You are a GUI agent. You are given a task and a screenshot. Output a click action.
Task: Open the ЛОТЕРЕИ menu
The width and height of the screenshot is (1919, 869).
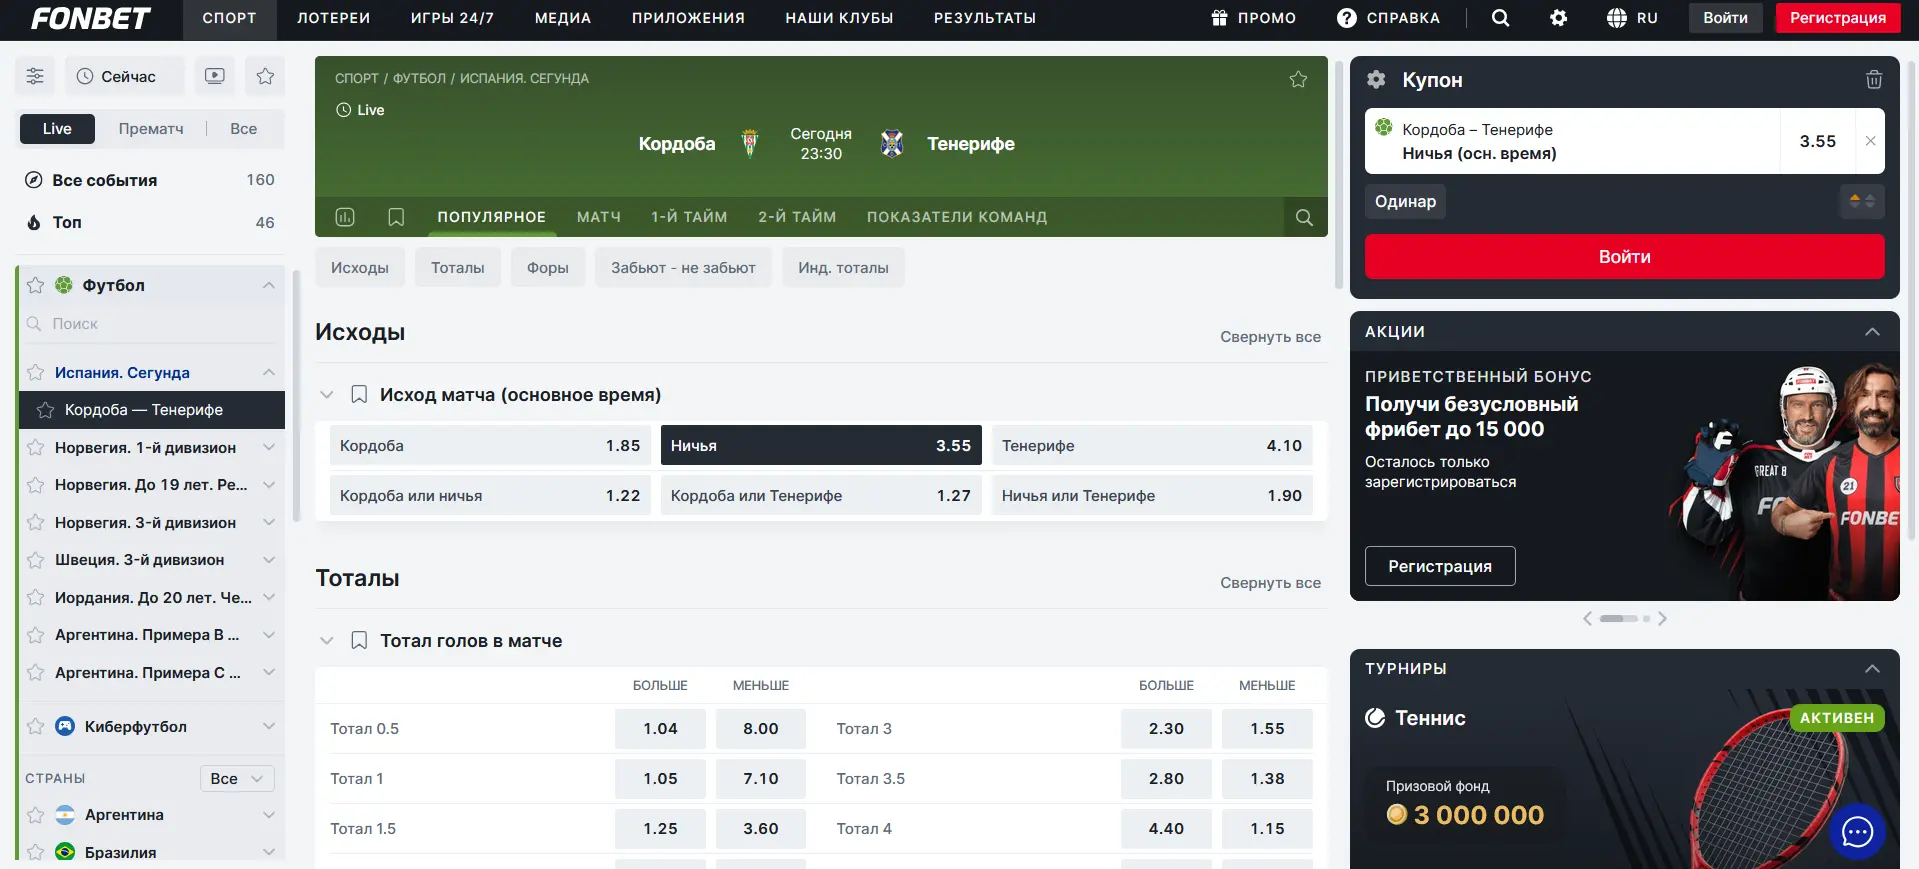[x=334, y=18]
